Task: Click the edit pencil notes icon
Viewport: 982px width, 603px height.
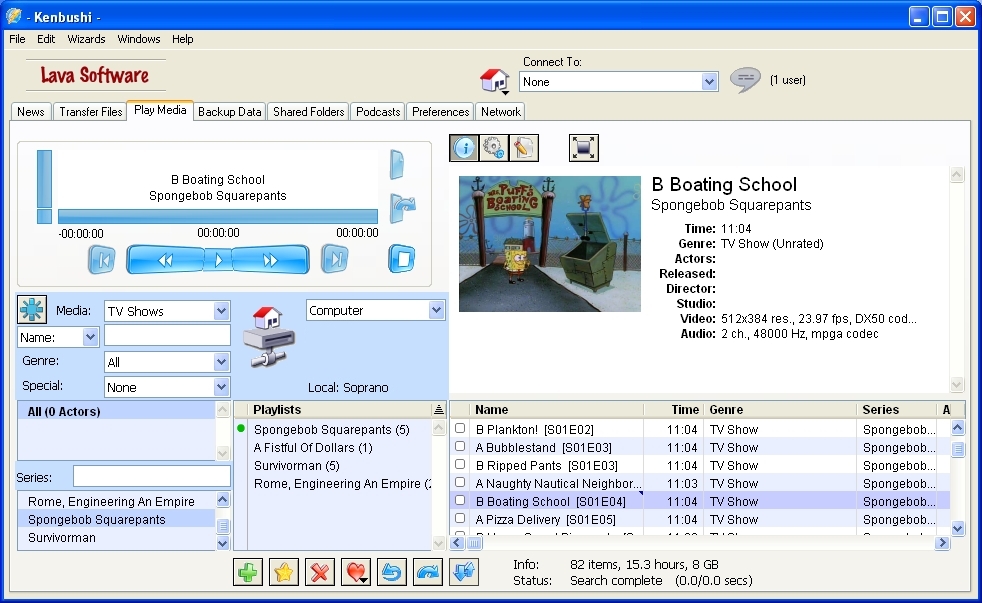Action: [x=524, y=148]
